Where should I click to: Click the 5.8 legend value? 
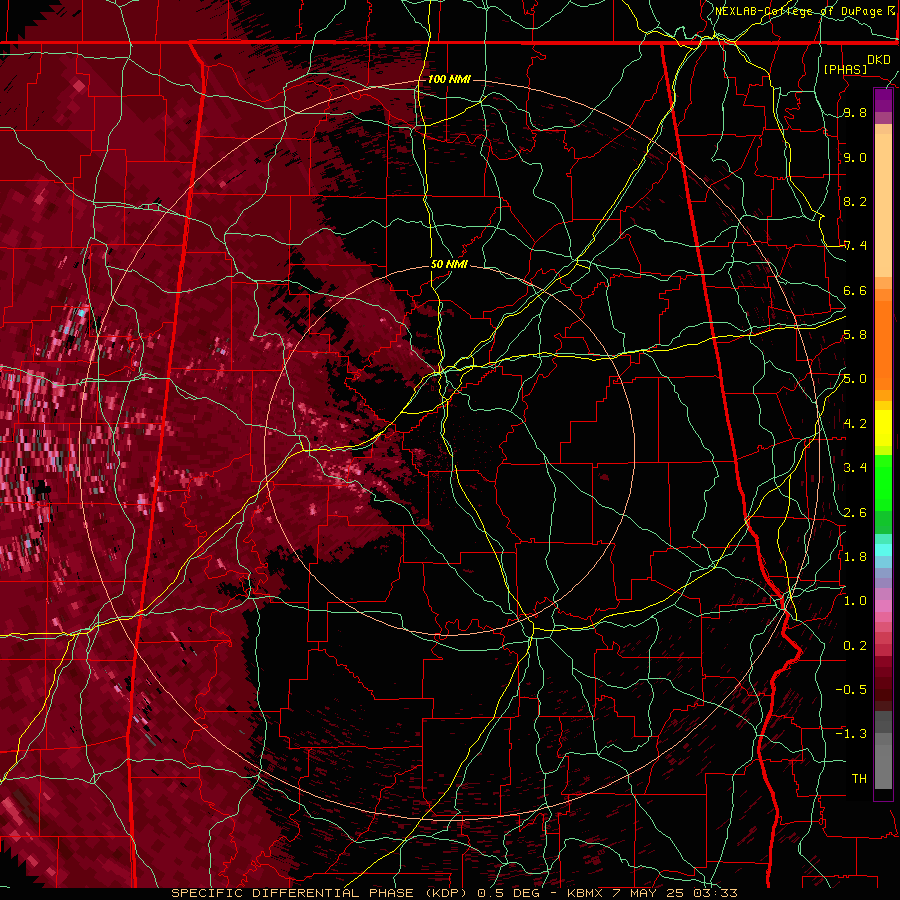click(x=855, y=335)
